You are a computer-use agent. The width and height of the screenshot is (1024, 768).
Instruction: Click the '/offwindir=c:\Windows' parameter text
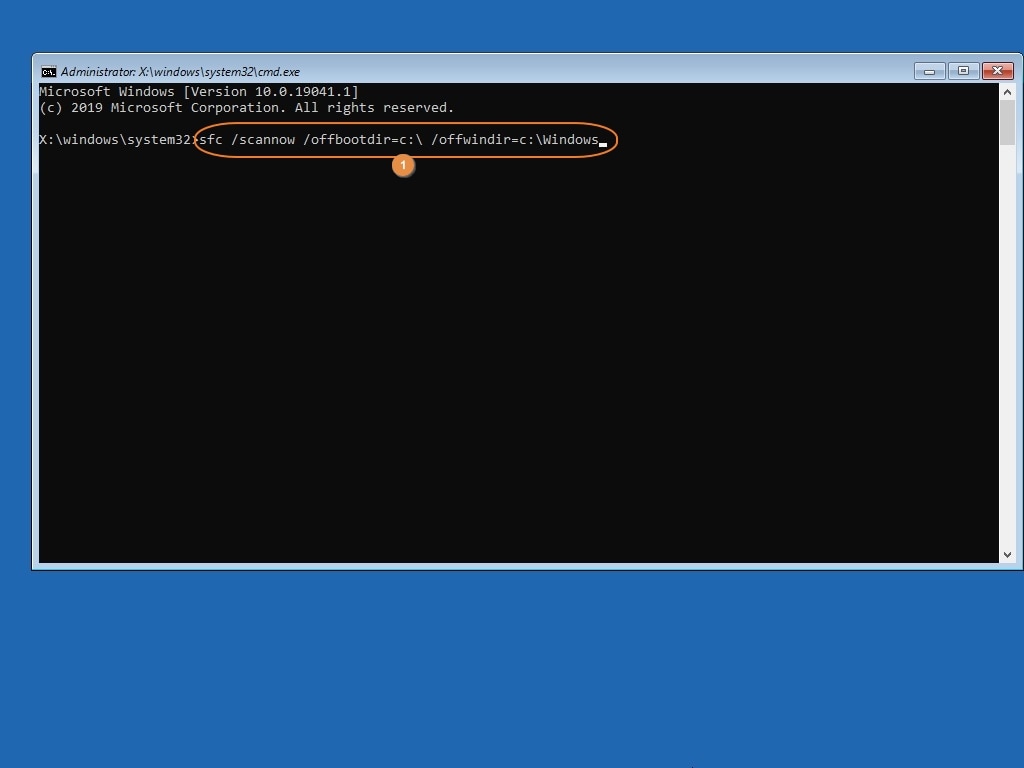tap(515, 140)
